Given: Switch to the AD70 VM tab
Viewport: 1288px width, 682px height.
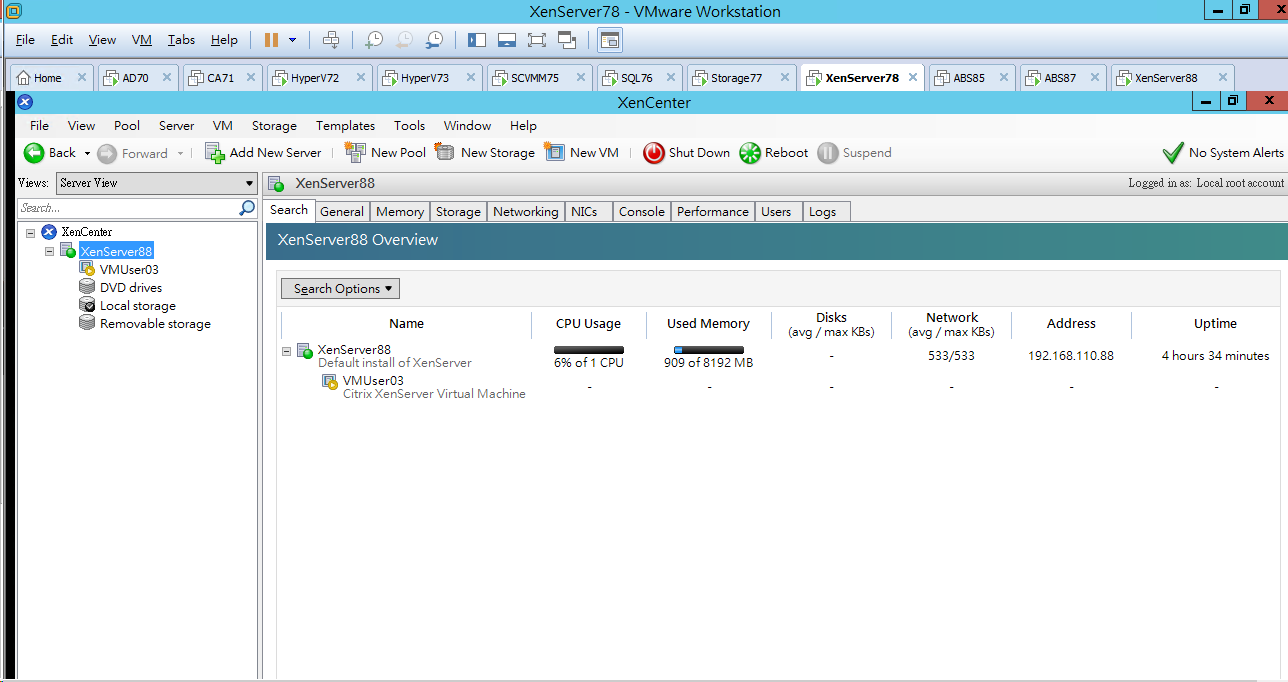Looking at the screenshot, I should (x=135, y=78).
